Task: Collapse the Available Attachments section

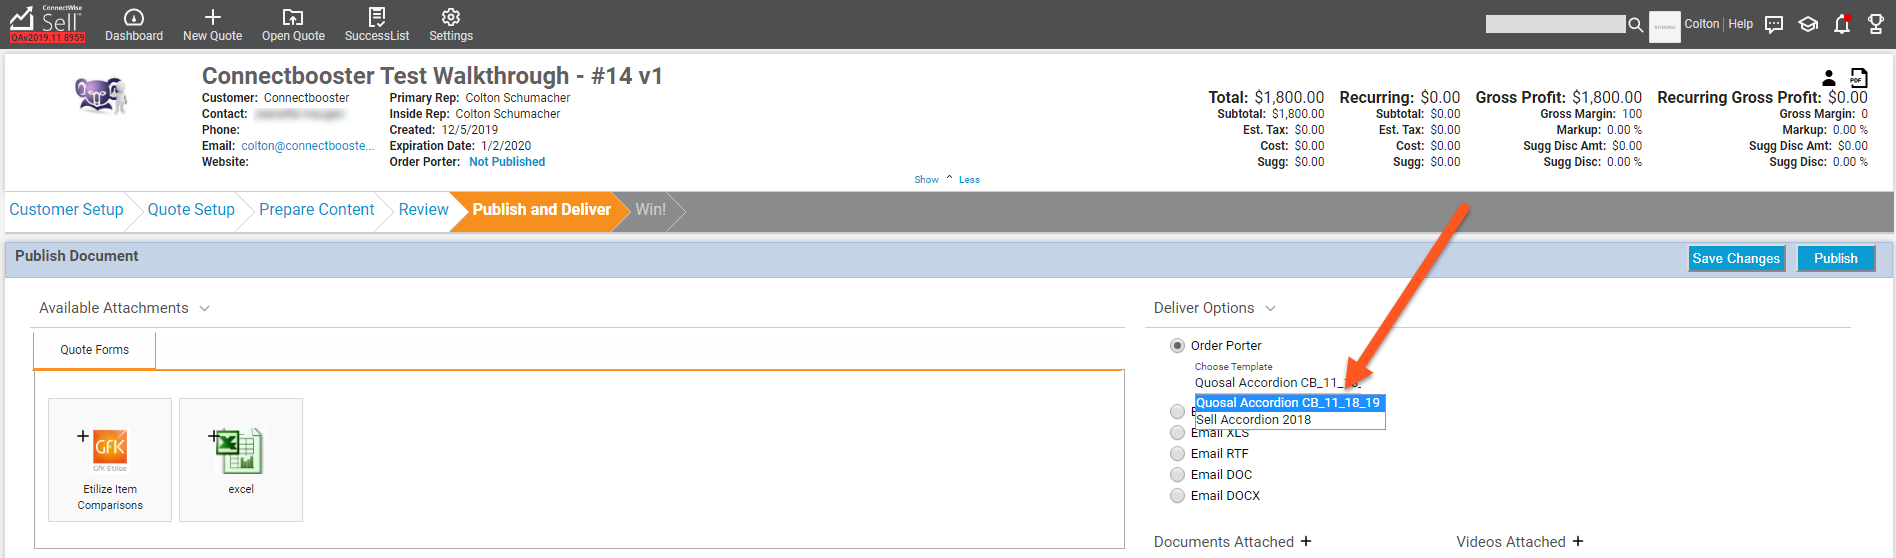Action: coord(204,309)
